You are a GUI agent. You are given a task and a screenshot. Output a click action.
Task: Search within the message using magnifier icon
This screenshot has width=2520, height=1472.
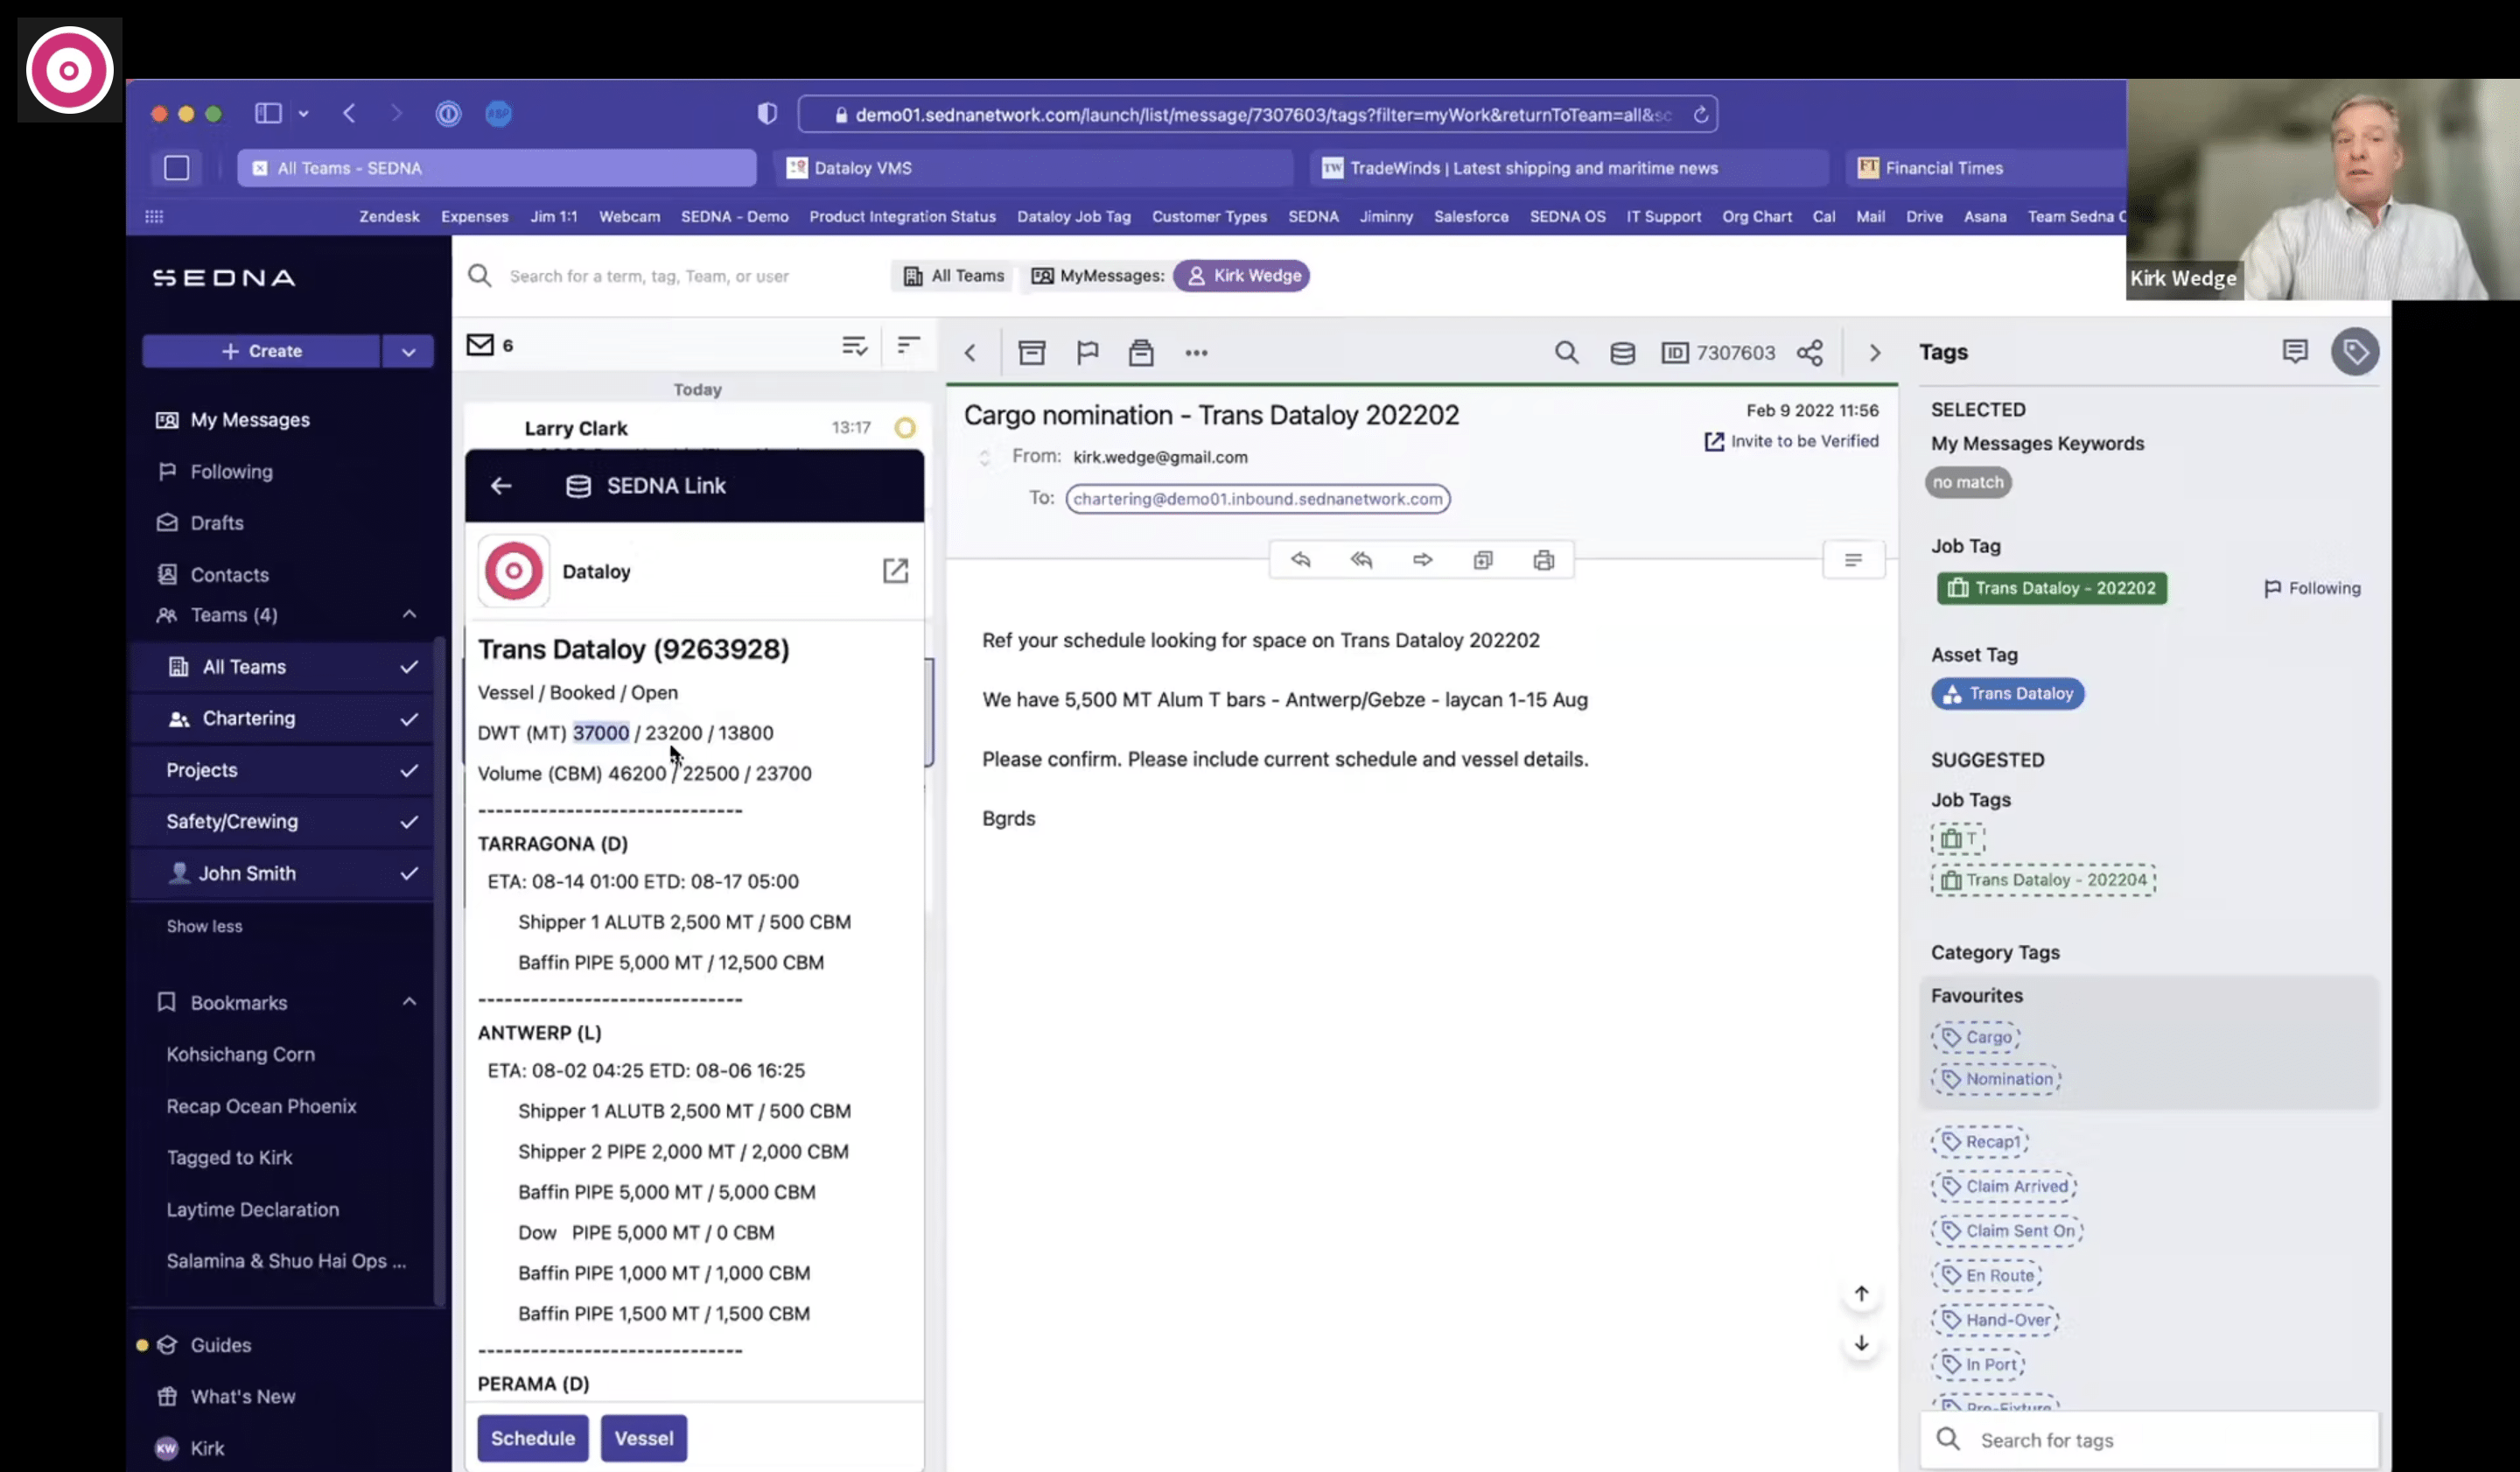pos(1566,352)
